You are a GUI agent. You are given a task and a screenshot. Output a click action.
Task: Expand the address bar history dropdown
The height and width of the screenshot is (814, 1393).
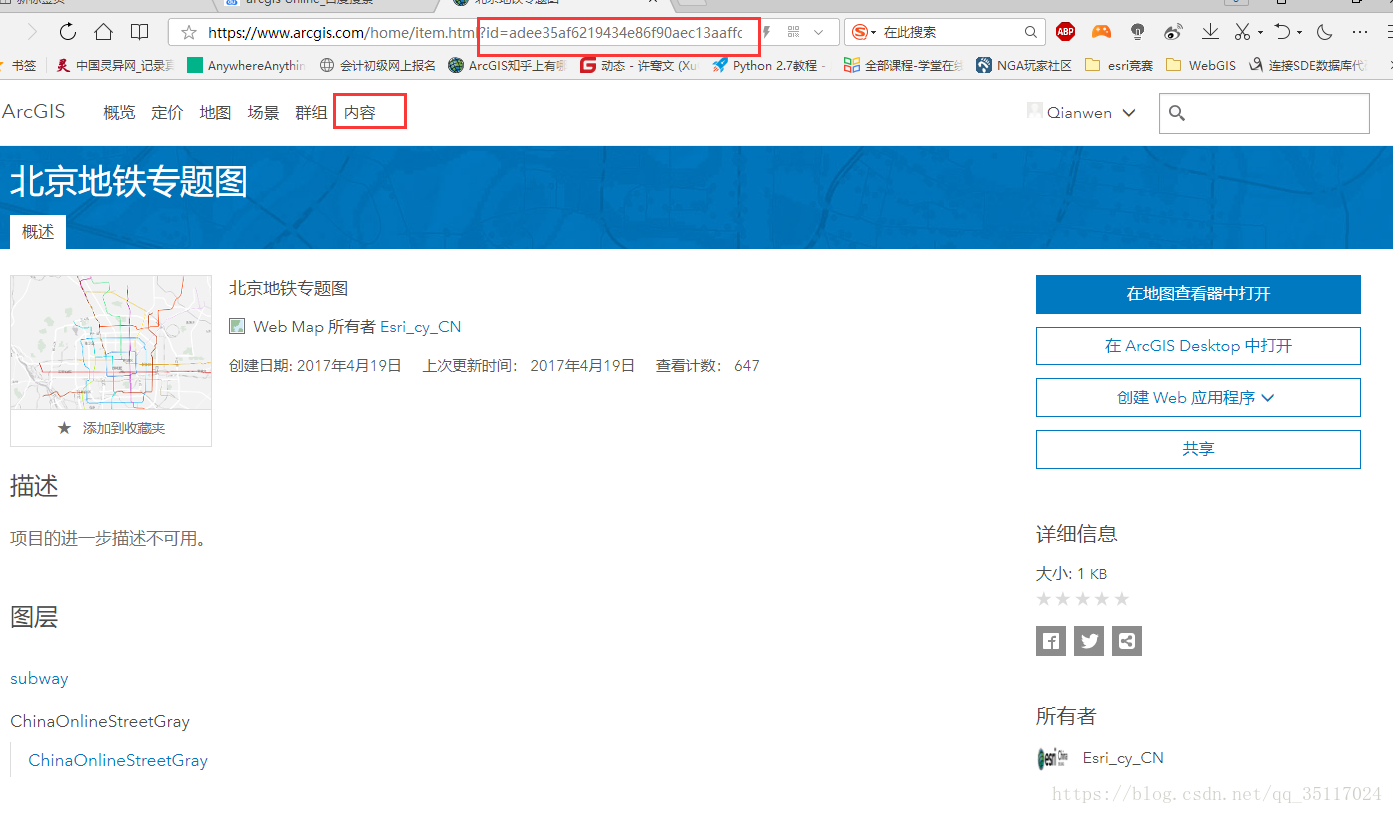818,32
